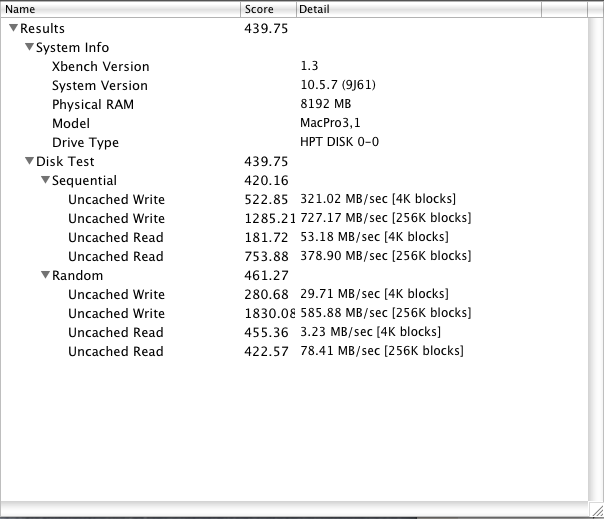
Task: Sort by the Name column header
Action: tap(121, 9)
